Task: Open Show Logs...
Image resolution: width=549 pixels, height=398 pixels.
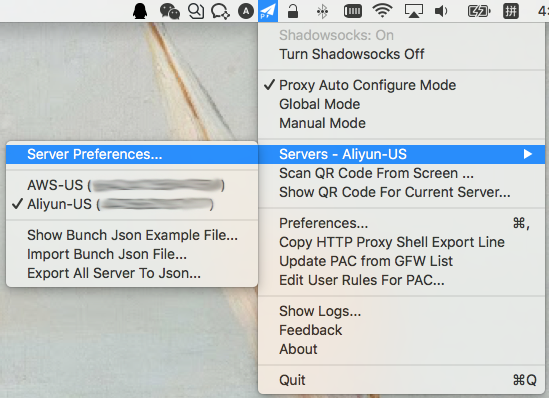Action: [402, 311]
